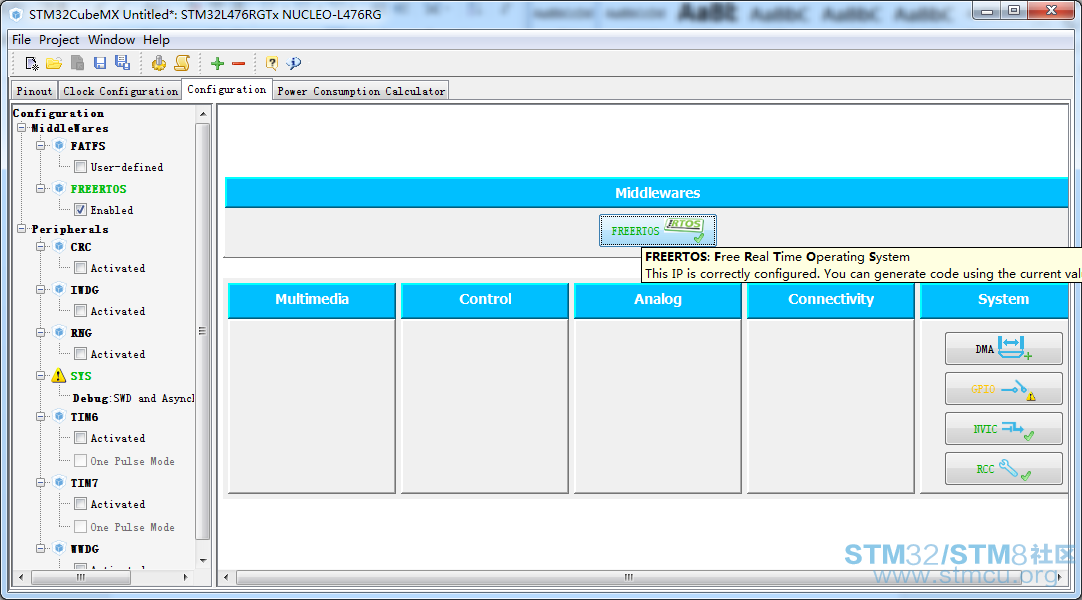Click the Save Project floppy icon
Screen dimensions: 1082x600
[x=100, y=63]
